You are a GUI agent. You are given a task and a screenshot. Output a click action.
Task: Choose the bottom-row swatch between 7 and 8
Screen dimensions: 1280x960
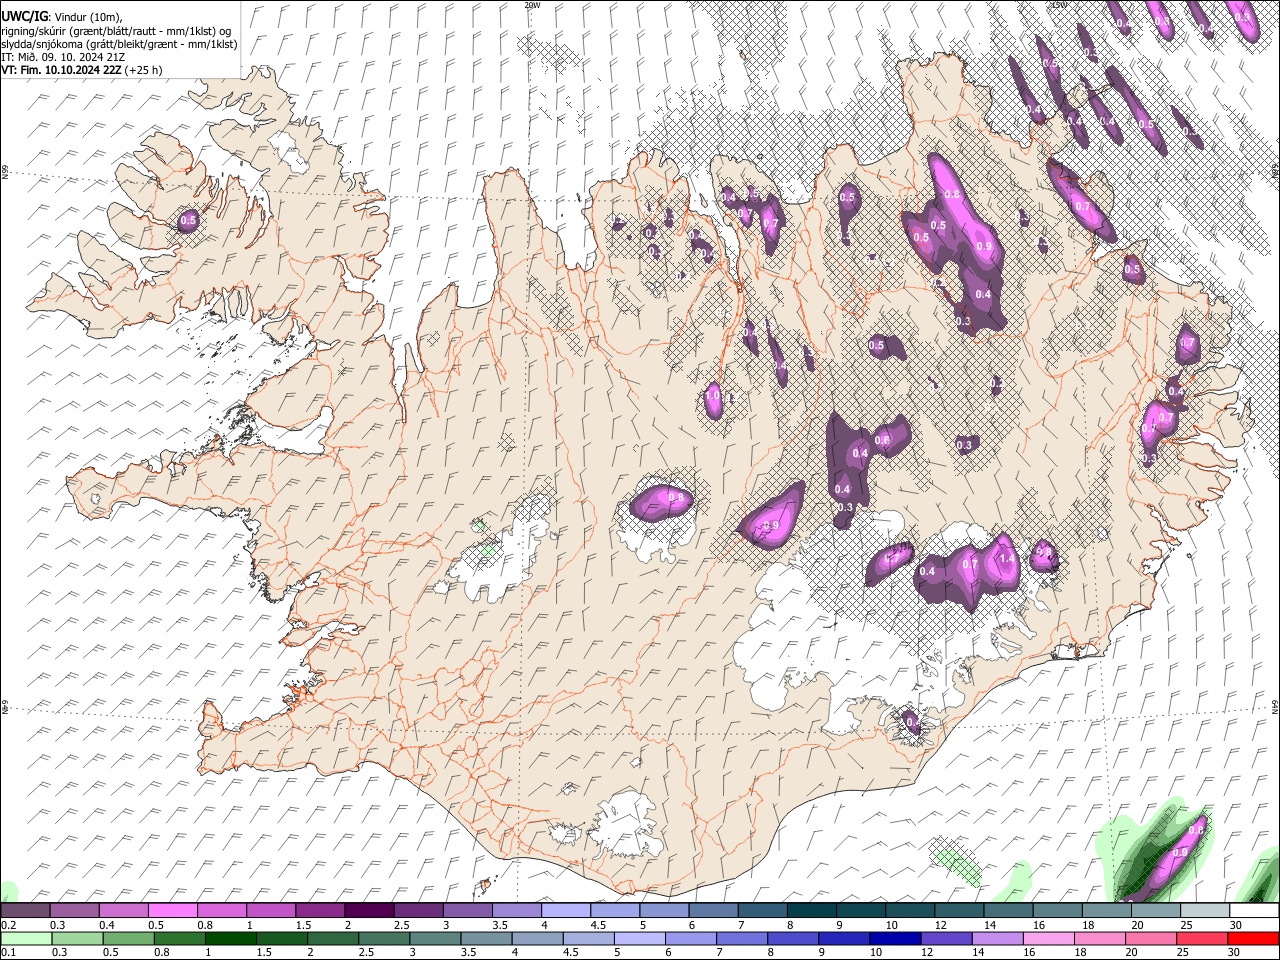[x=742, y=938]
